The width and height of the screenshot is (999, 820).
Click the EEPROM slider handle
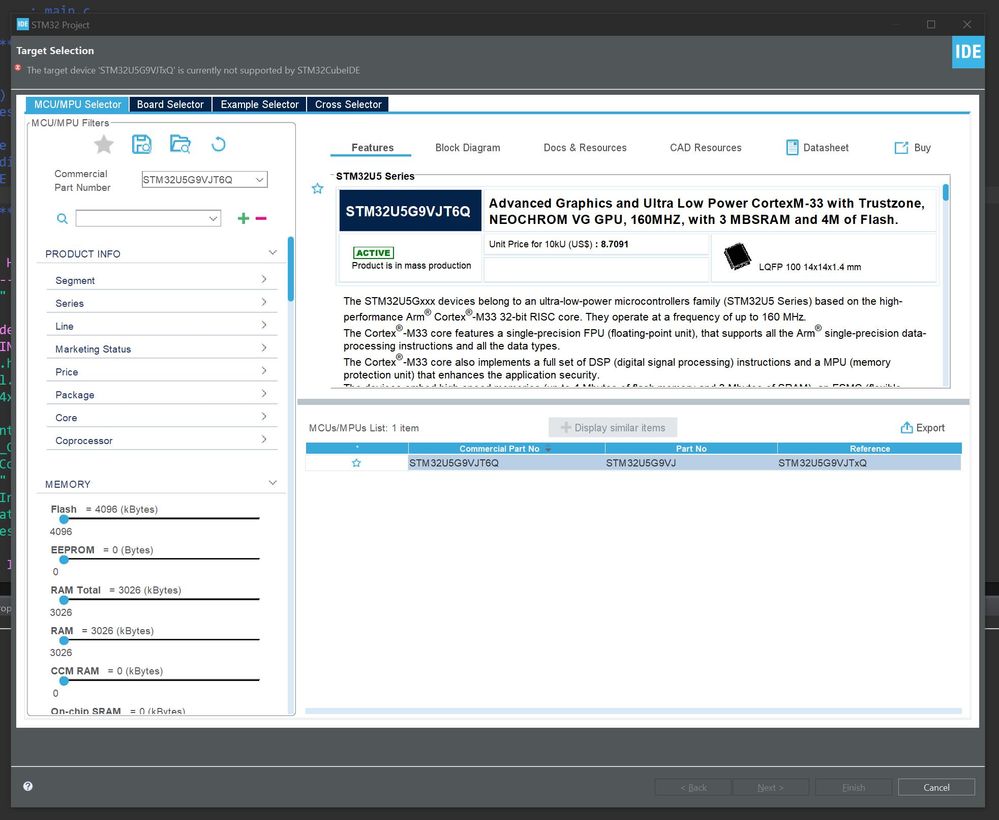click(x=64, y=559)
